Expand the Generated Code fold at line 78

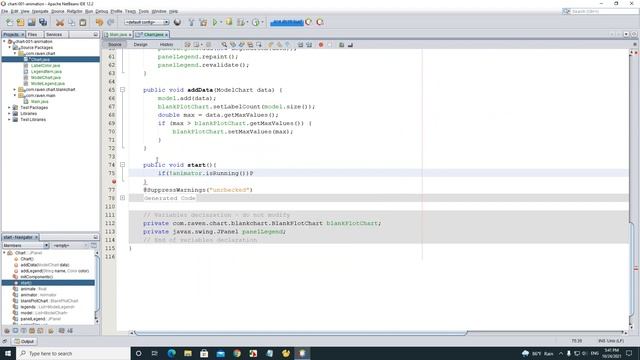point(122,198)
